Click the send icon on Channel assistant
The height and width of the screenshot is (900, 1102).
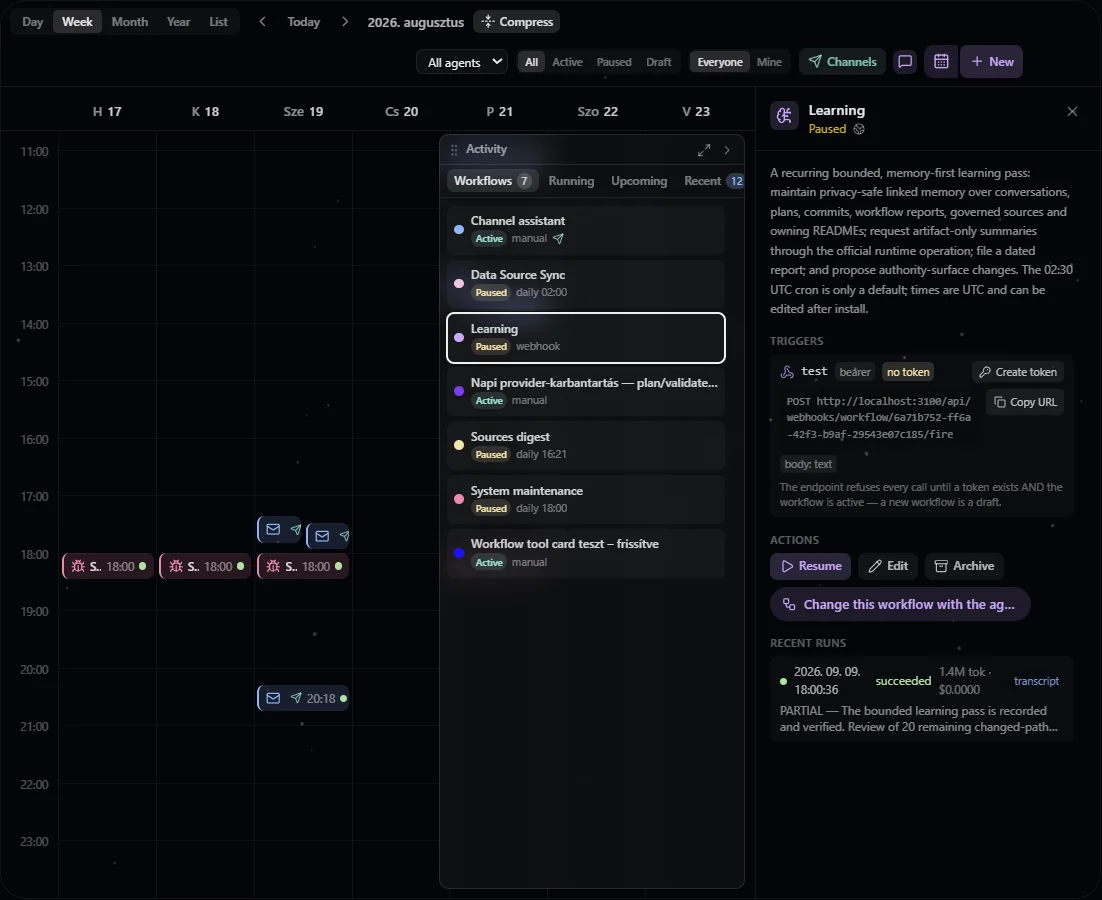click(x=558, y=239)
